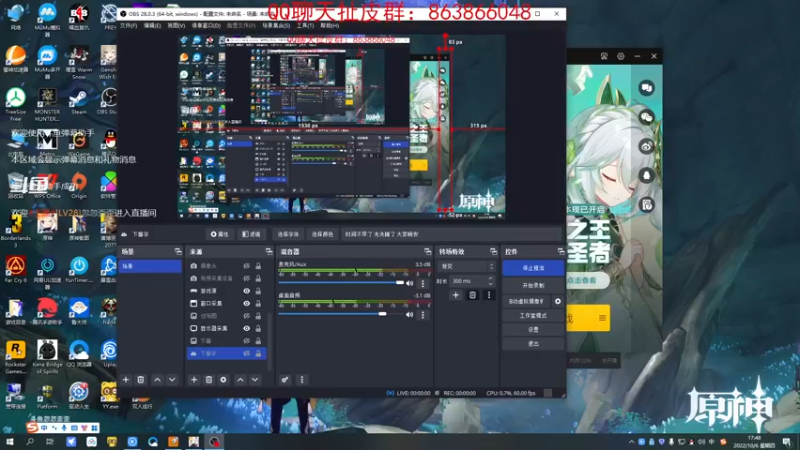Open the 编辑(E) menu in OBS

[x=152, y=26]
